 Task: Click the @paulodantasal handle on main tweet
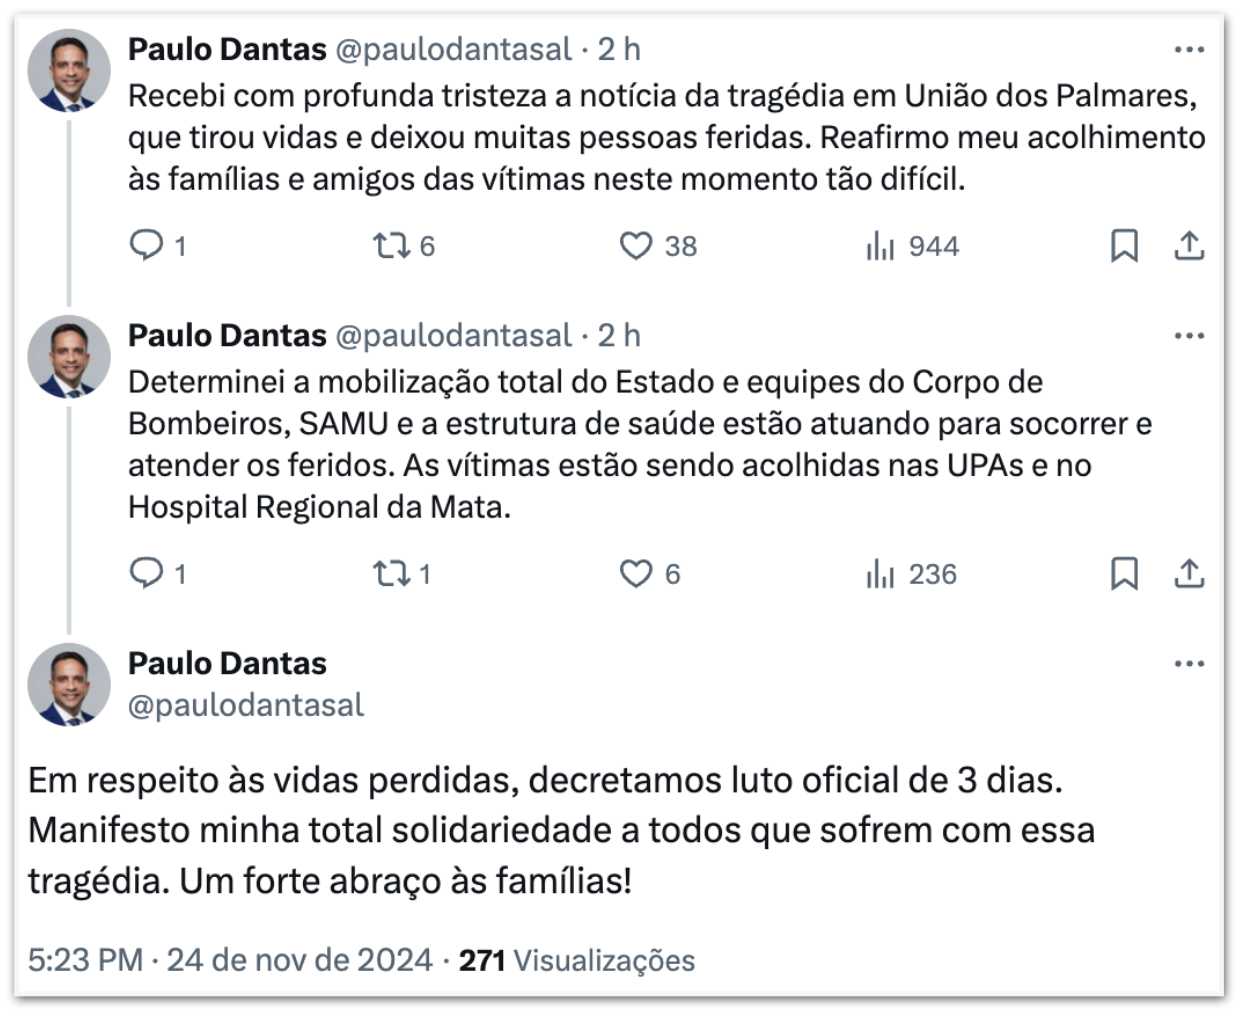246,705
